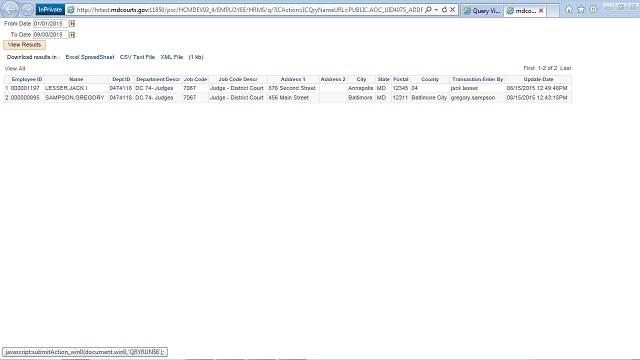Download results as CSV Text File
640x360 pixels.
[137, 57]
